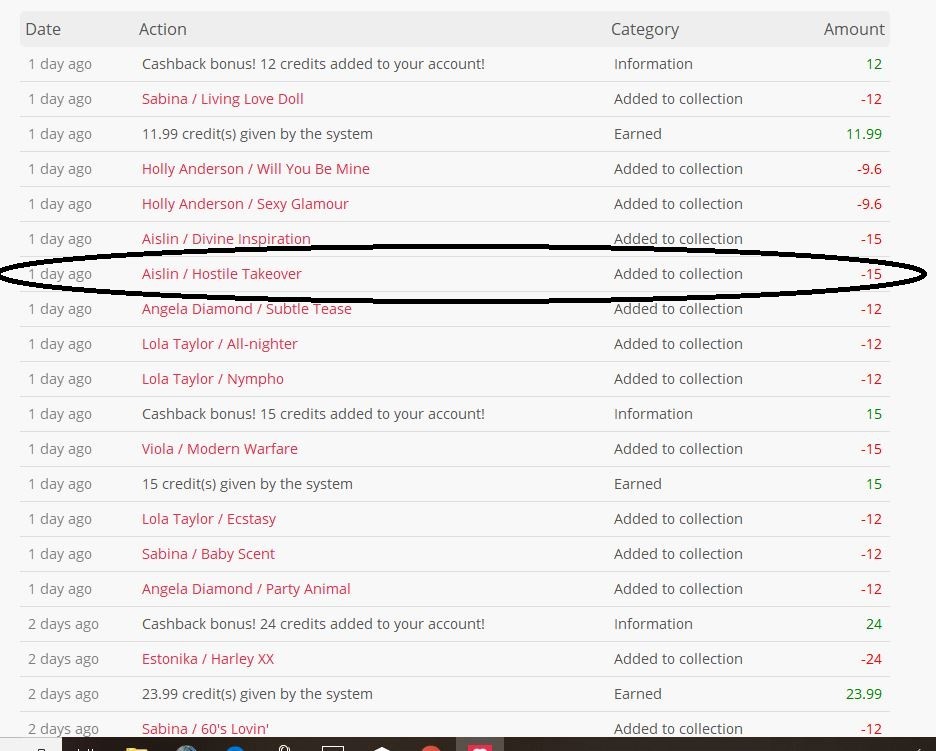Click 'Information' category in Cashback 15 row

(x=653, y=414)
